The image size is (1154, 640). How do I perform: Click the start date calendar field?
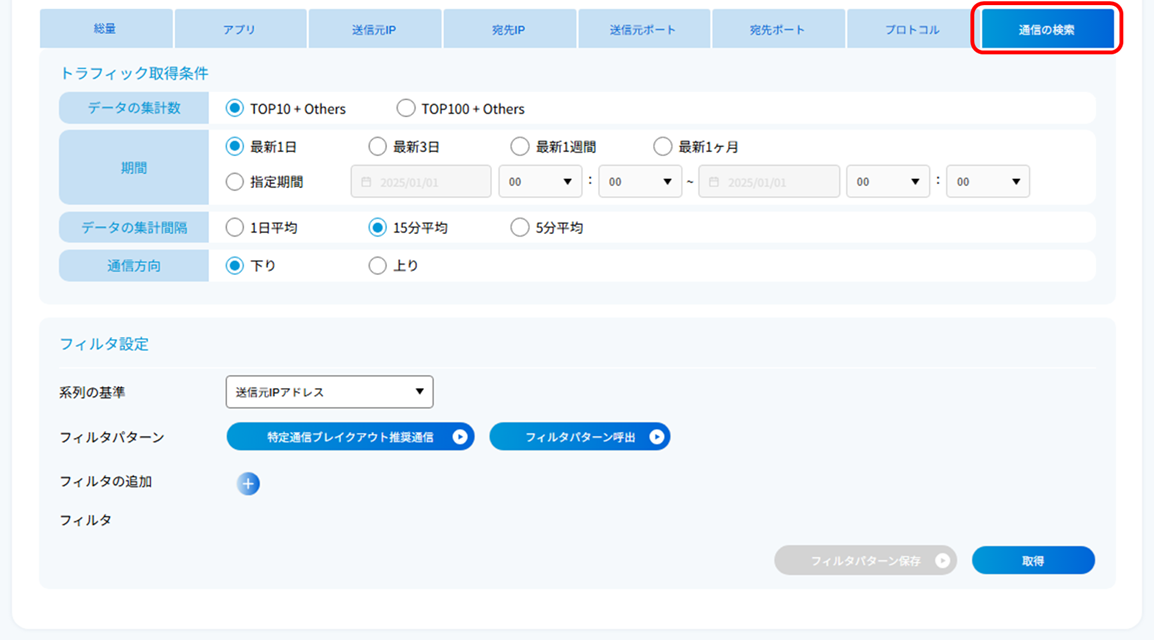(x=421, y=182)
